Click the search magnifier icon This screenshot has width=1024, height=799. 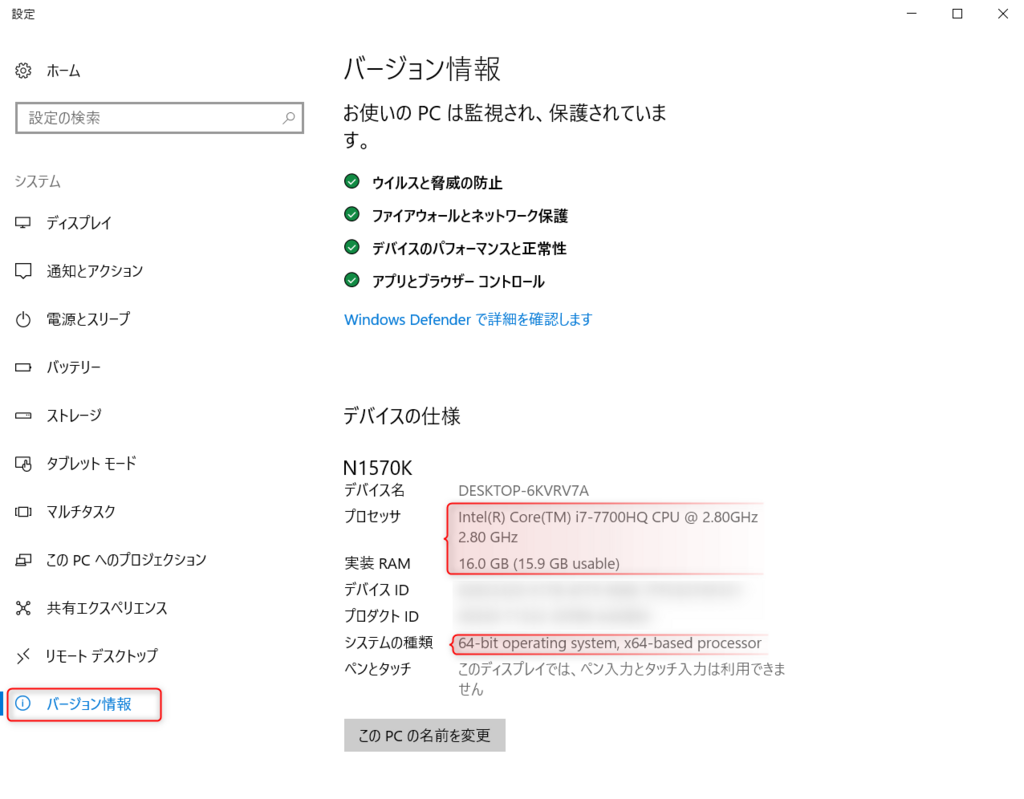tap(289, 118)
